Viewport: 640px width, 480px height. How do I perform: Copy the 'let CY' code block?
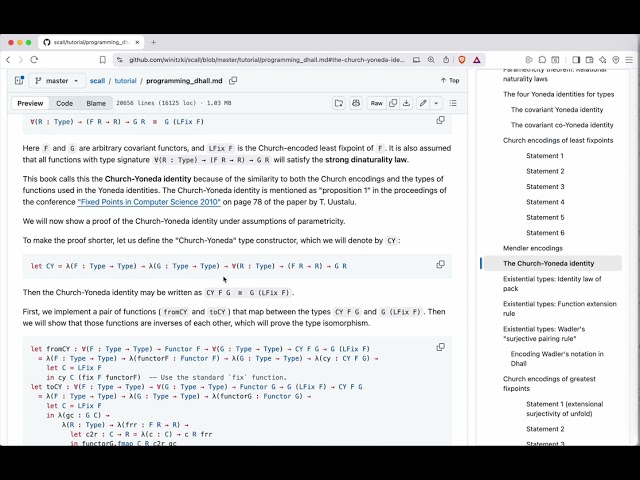(x=440, y=264)
